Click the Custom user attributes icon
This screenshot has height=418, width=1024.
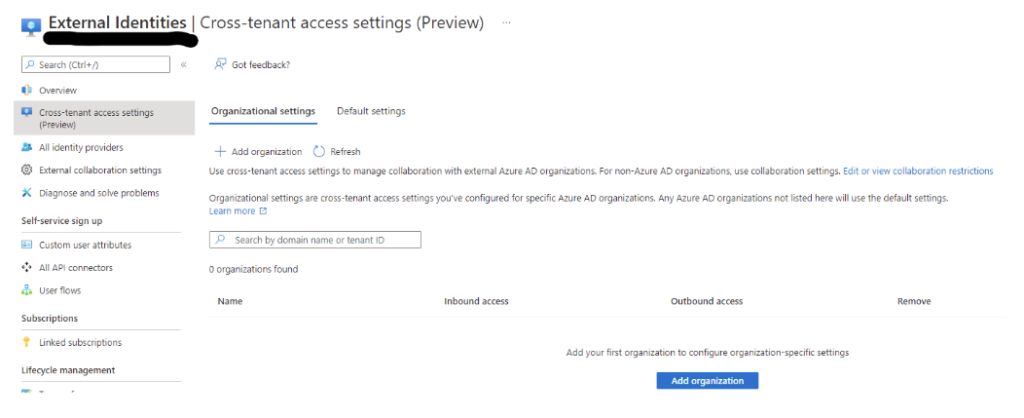click(27, 245)
